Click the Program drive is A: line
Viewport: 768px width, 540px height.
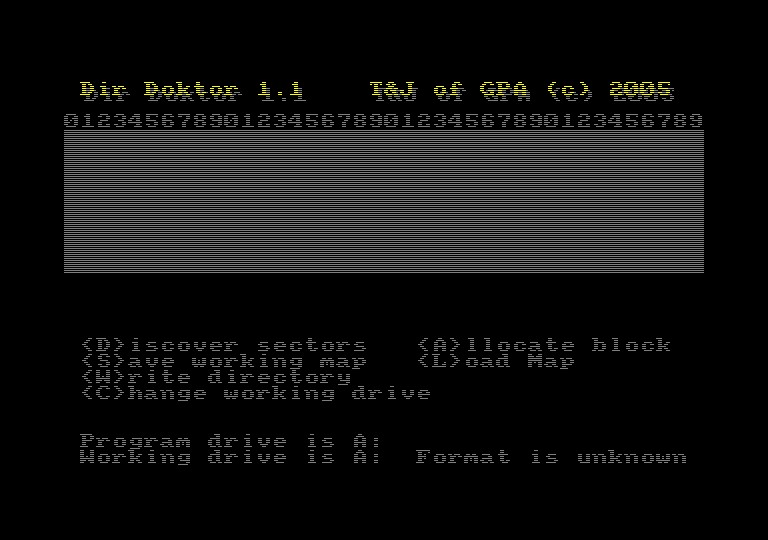pos(230,442)
